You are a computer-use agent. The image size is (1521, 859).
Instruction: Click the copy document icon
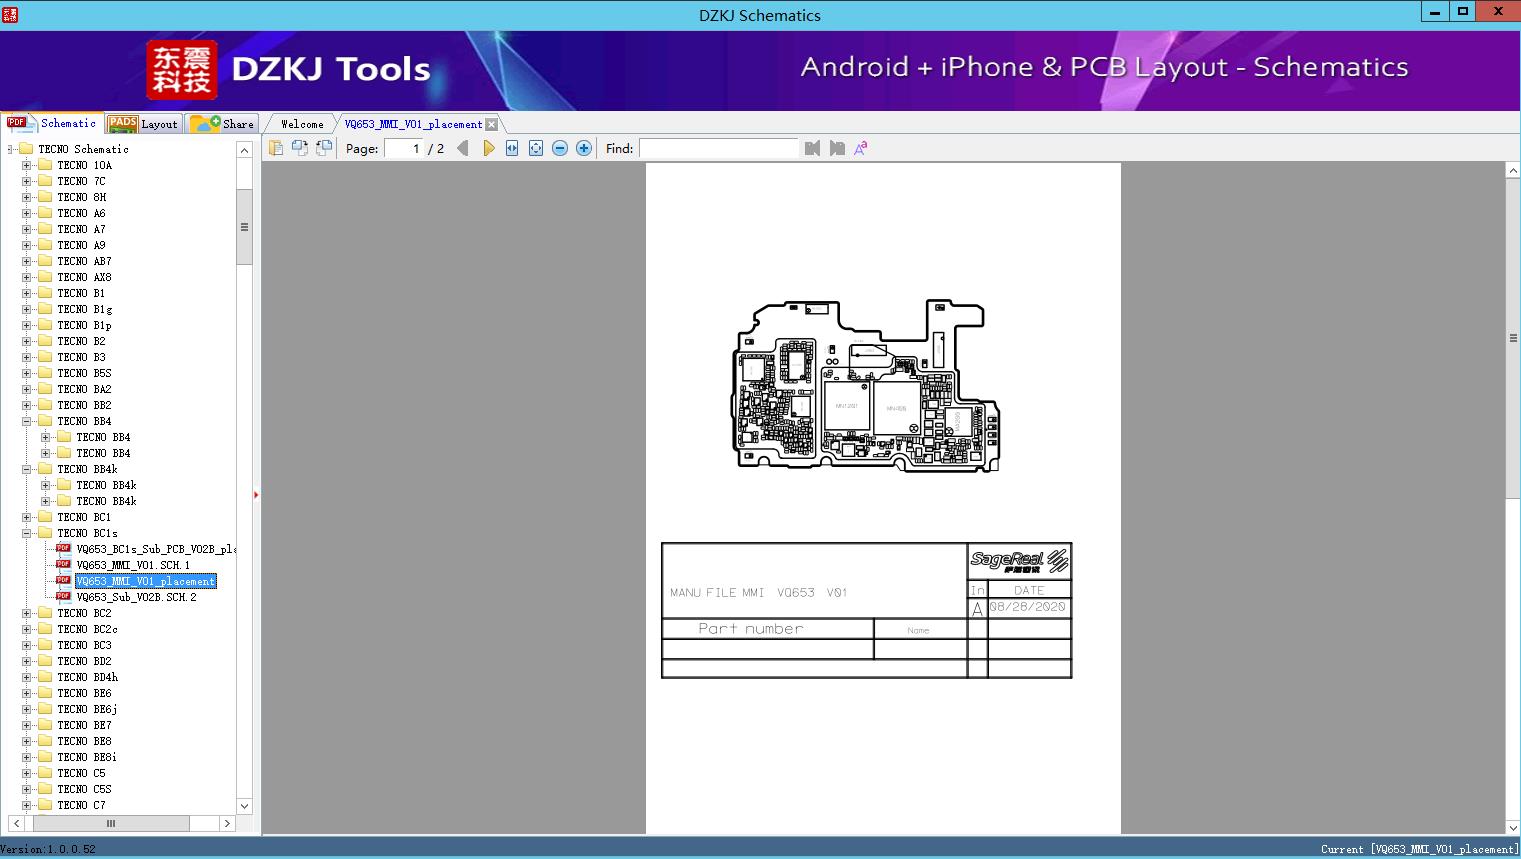tap(275, 148)
